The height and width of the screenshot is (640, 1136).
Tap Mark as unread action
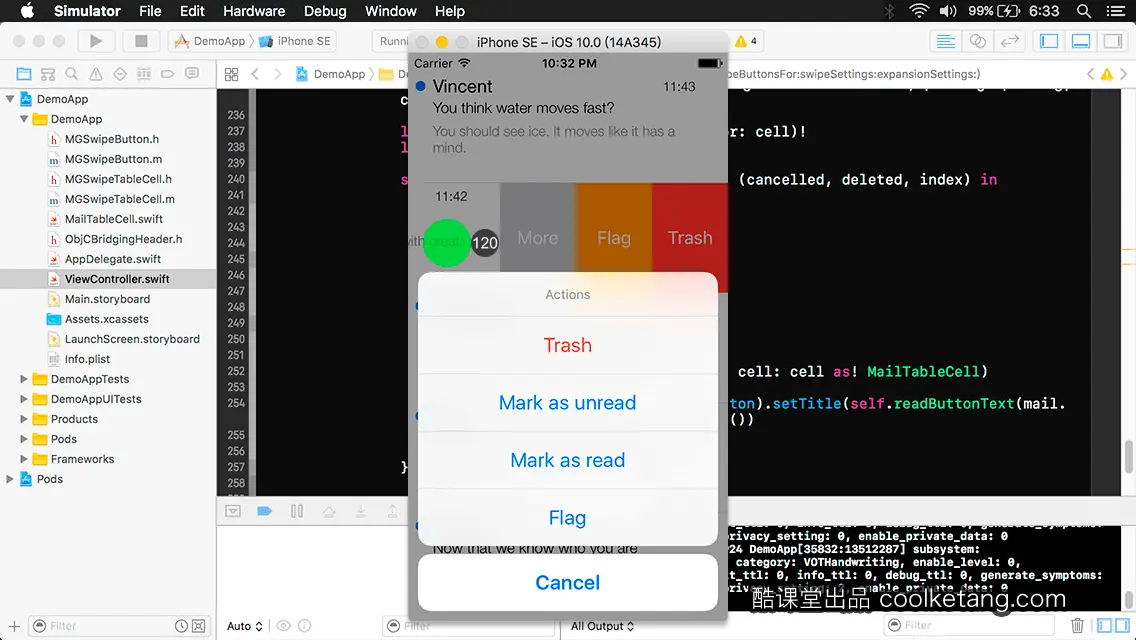[568, 402]
